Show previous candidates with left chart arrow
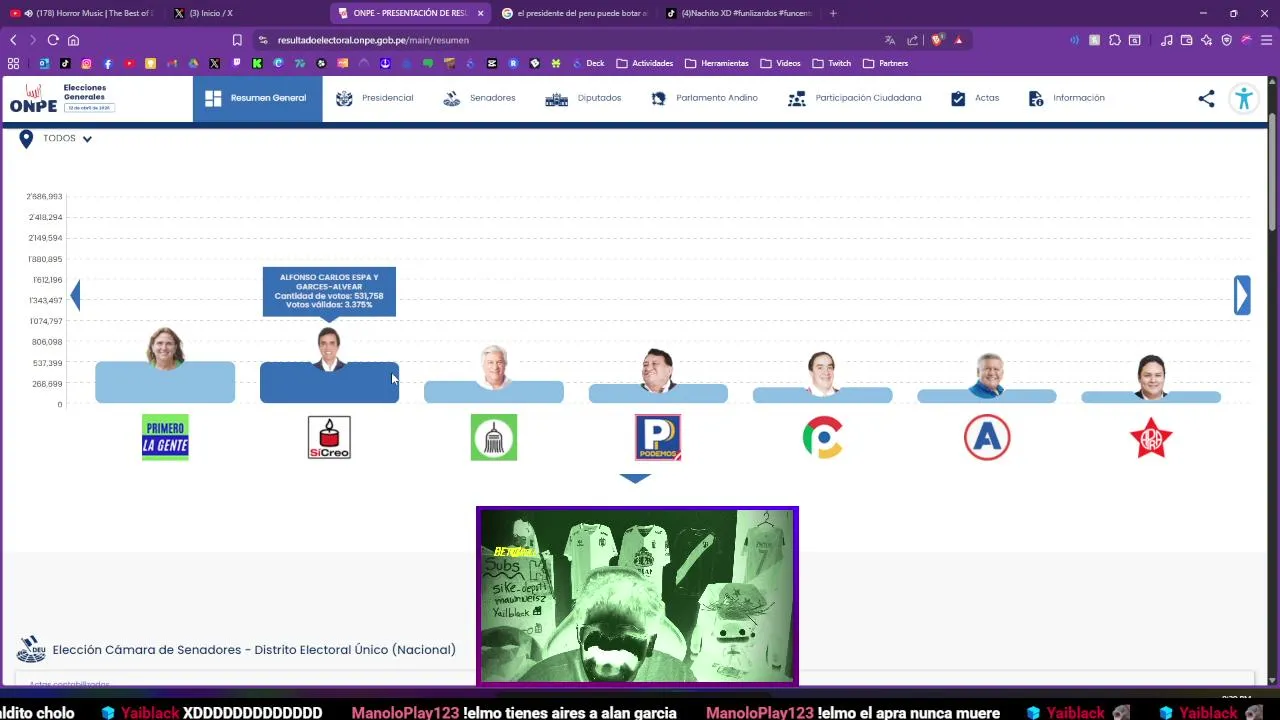 point(75,295)
